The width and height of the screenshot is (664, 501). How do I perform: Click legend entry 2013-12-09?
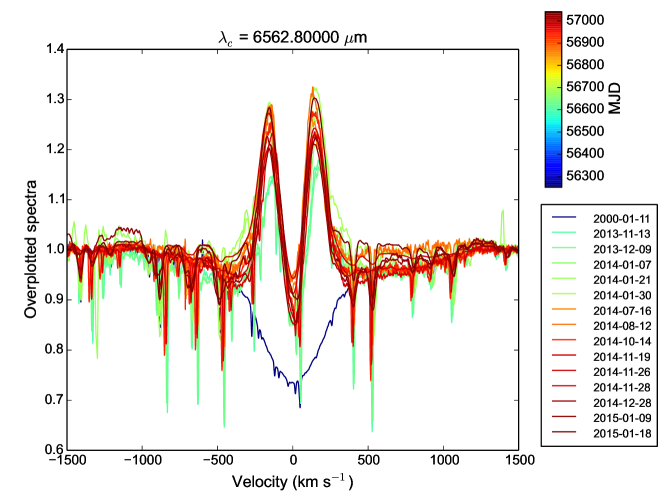(x=622, y=249)
